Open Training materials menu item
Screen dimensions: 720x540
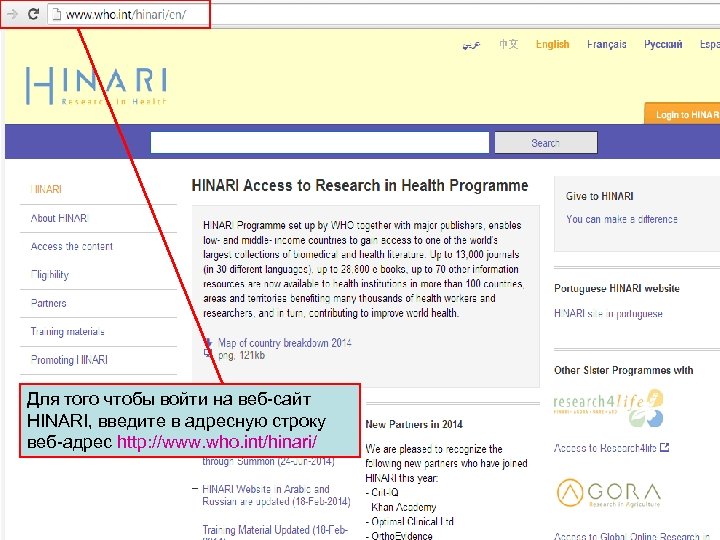pos(68,332)
